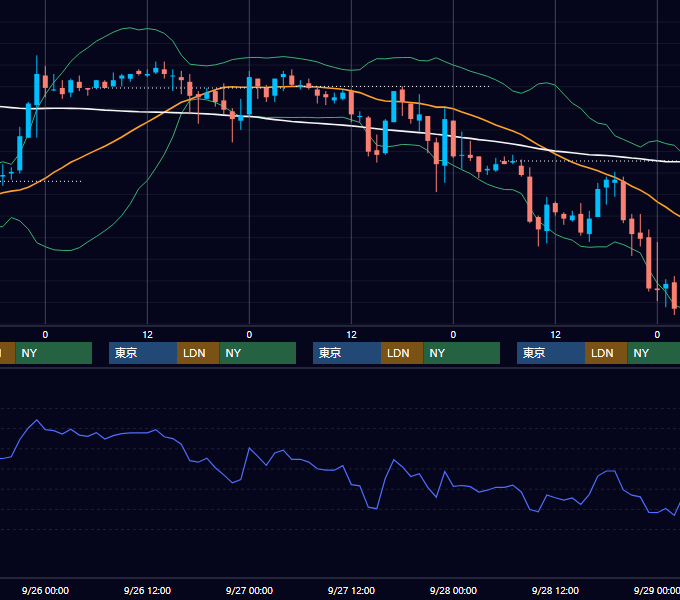Select the NY session block spanning 9/26 00:00

54,353
